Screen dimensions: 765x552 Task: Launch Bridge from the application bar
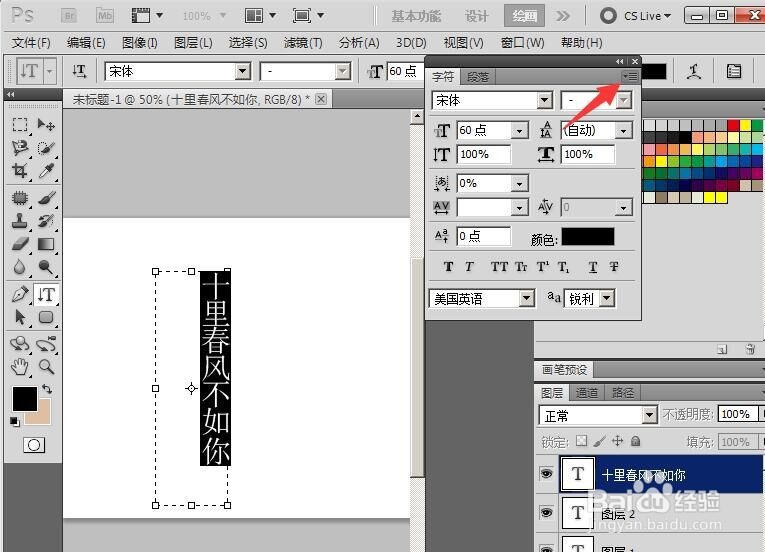click(69, 16)
